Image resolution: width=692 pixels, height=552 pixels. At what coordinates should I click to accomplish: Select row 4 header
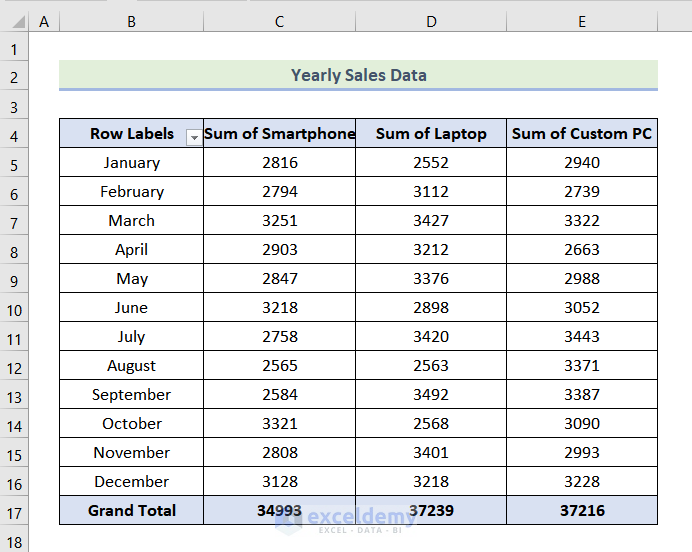pyautogui.click(x=14, y=134)
